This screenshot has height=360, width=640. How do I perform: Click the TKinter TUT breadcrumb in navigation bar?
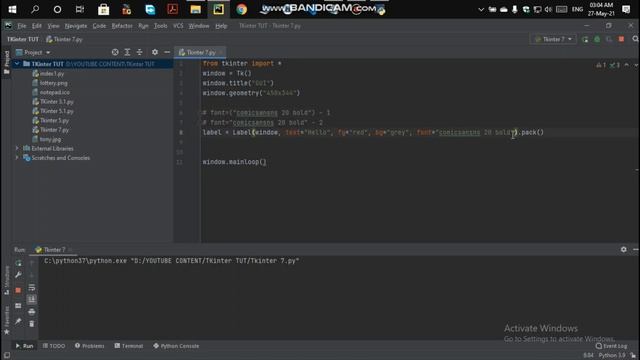tap(23, 39)
